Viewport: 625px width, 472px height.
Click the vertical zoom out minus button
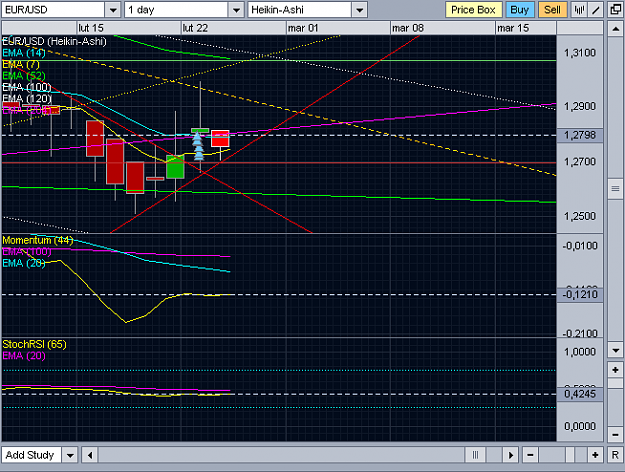(615, 434)
